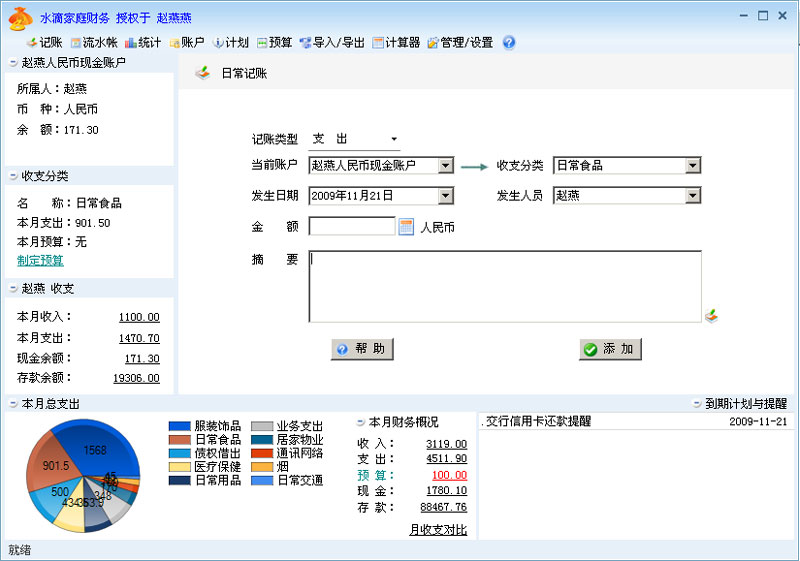Open the 收支分类 dropdown showing 日常食品
This screenshot has width=800, height=561.
627,165
